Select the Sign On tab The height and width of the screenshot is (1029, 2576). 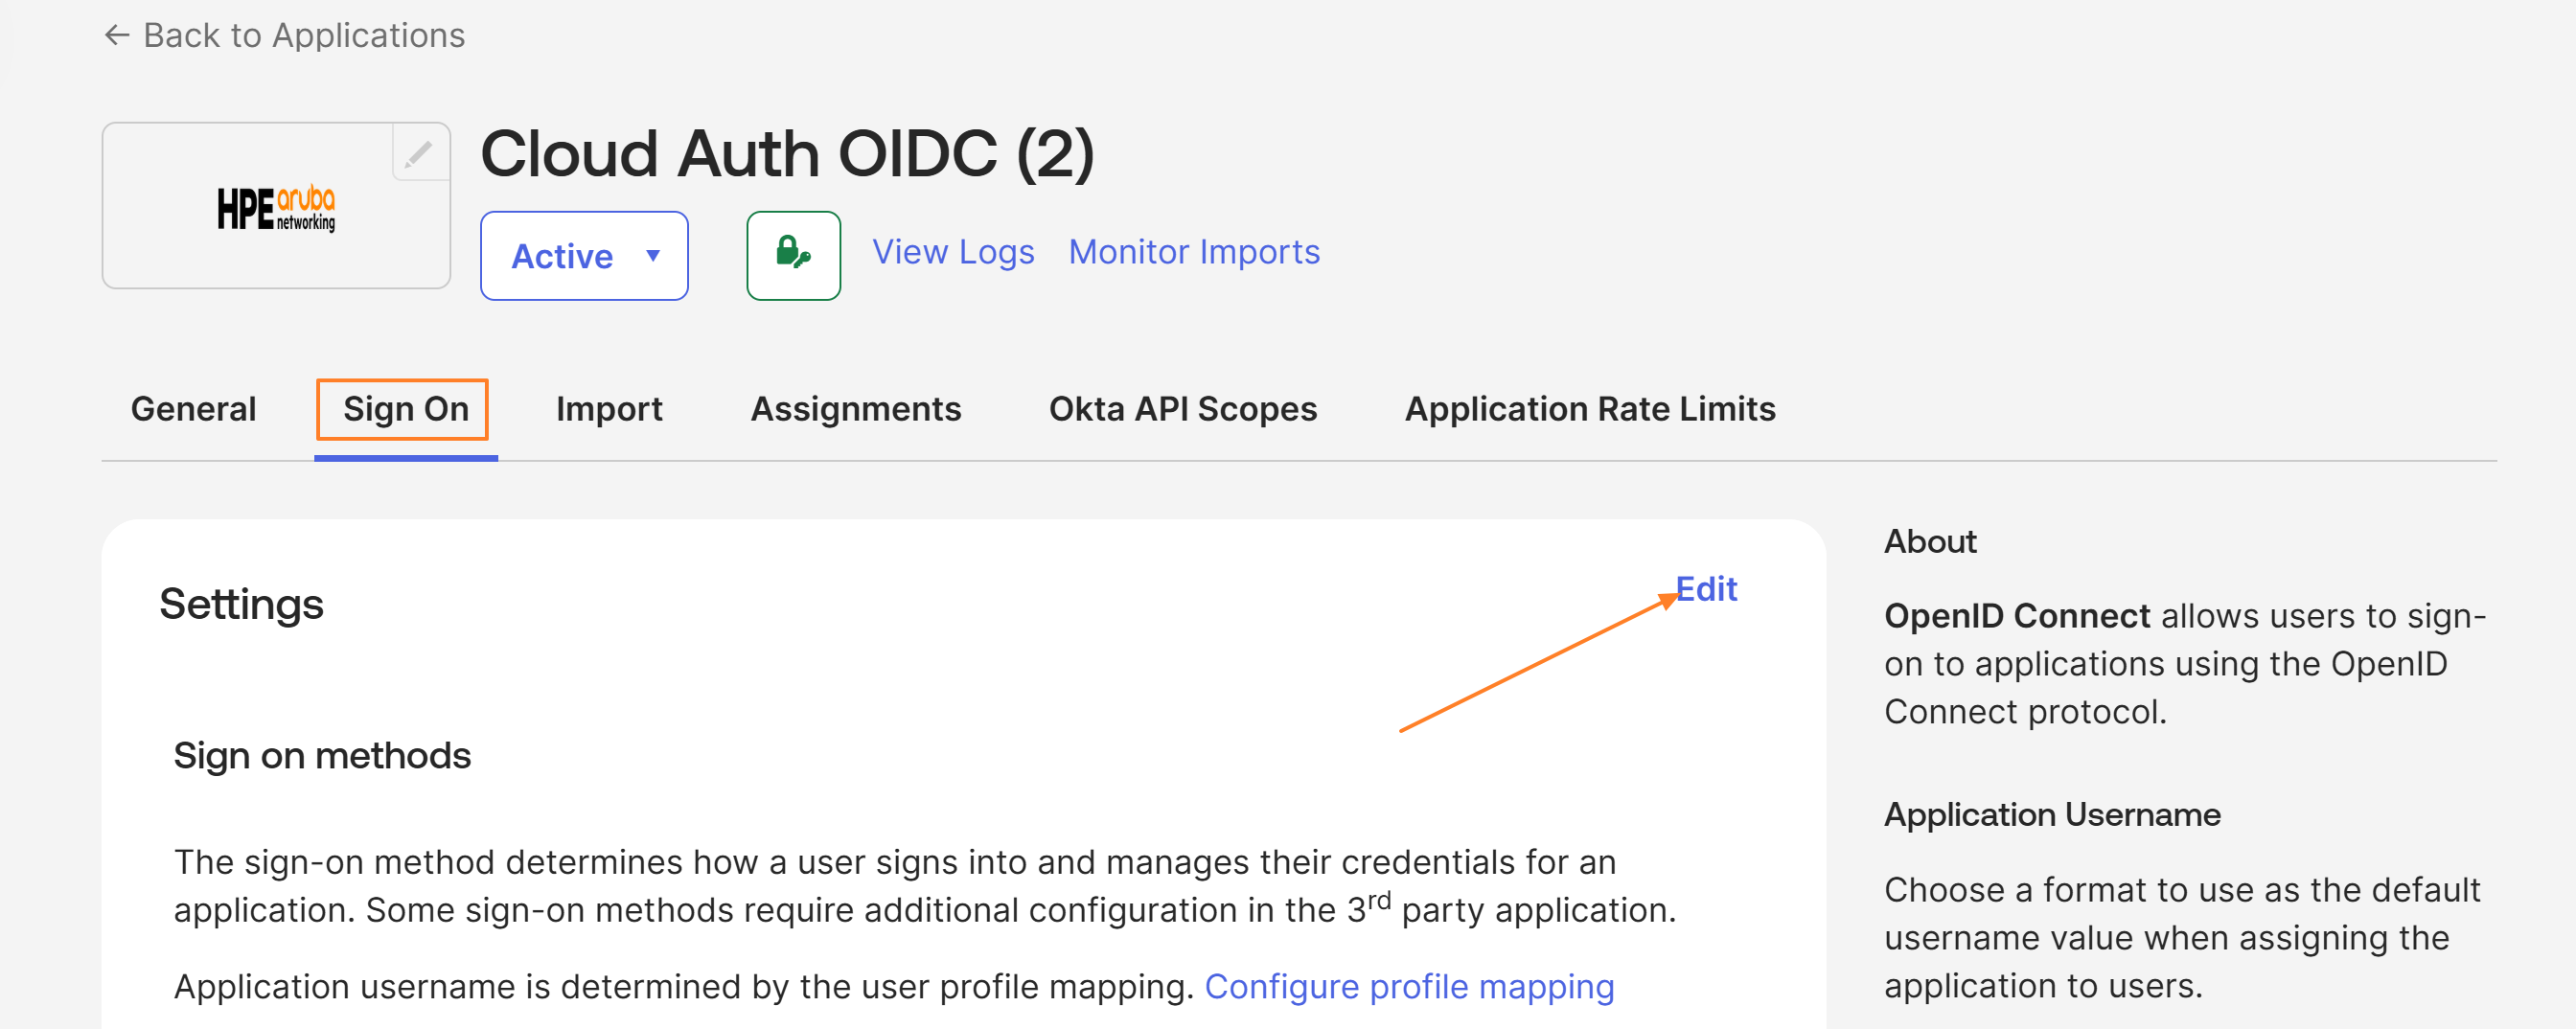click(x=406, y=409)
